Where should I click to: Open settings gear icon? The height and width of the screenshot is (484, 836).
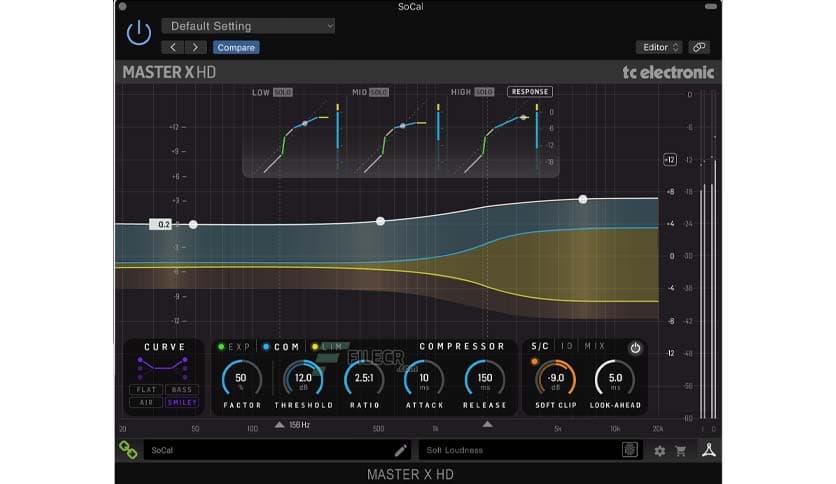pyautogui.click(x=660, y=451)
